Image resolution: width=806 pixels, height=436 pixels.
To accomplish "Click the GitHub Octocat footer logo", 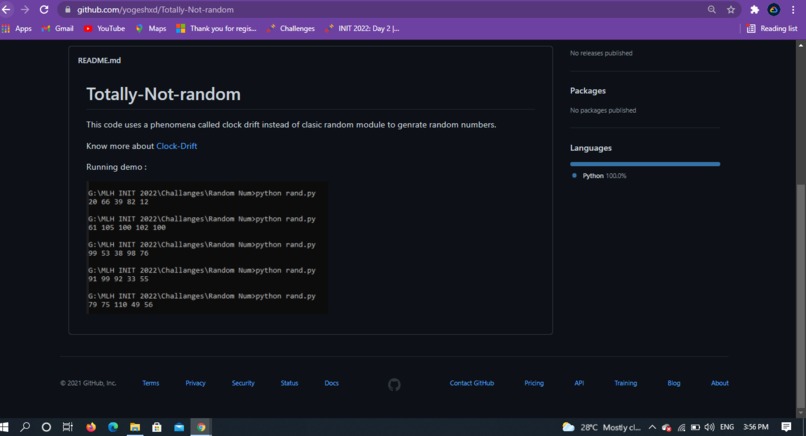I will point(394,385).
